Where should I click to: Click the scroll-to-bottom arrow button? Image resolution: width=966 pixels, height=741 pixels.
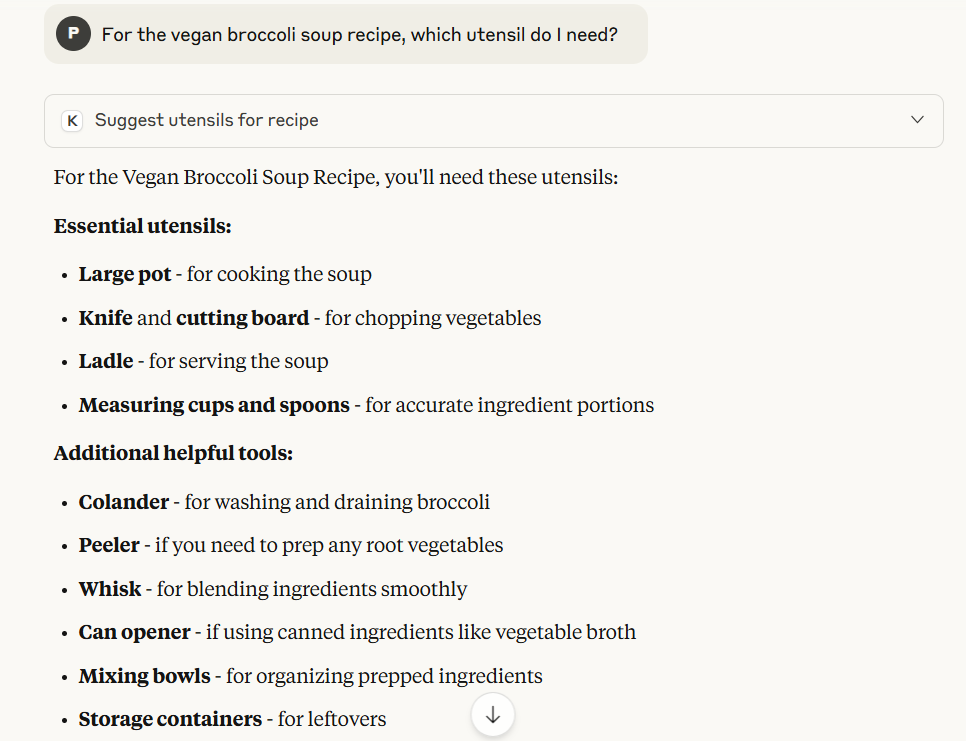click(x=493, y=715)
